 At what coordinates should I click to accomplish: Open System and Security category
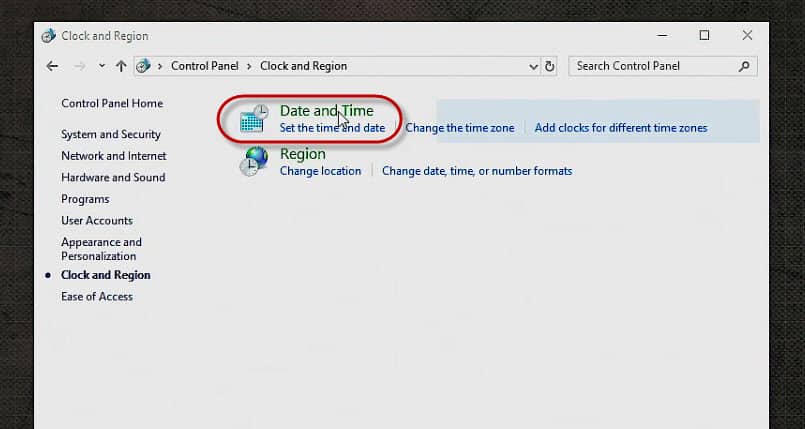(111, 134)
